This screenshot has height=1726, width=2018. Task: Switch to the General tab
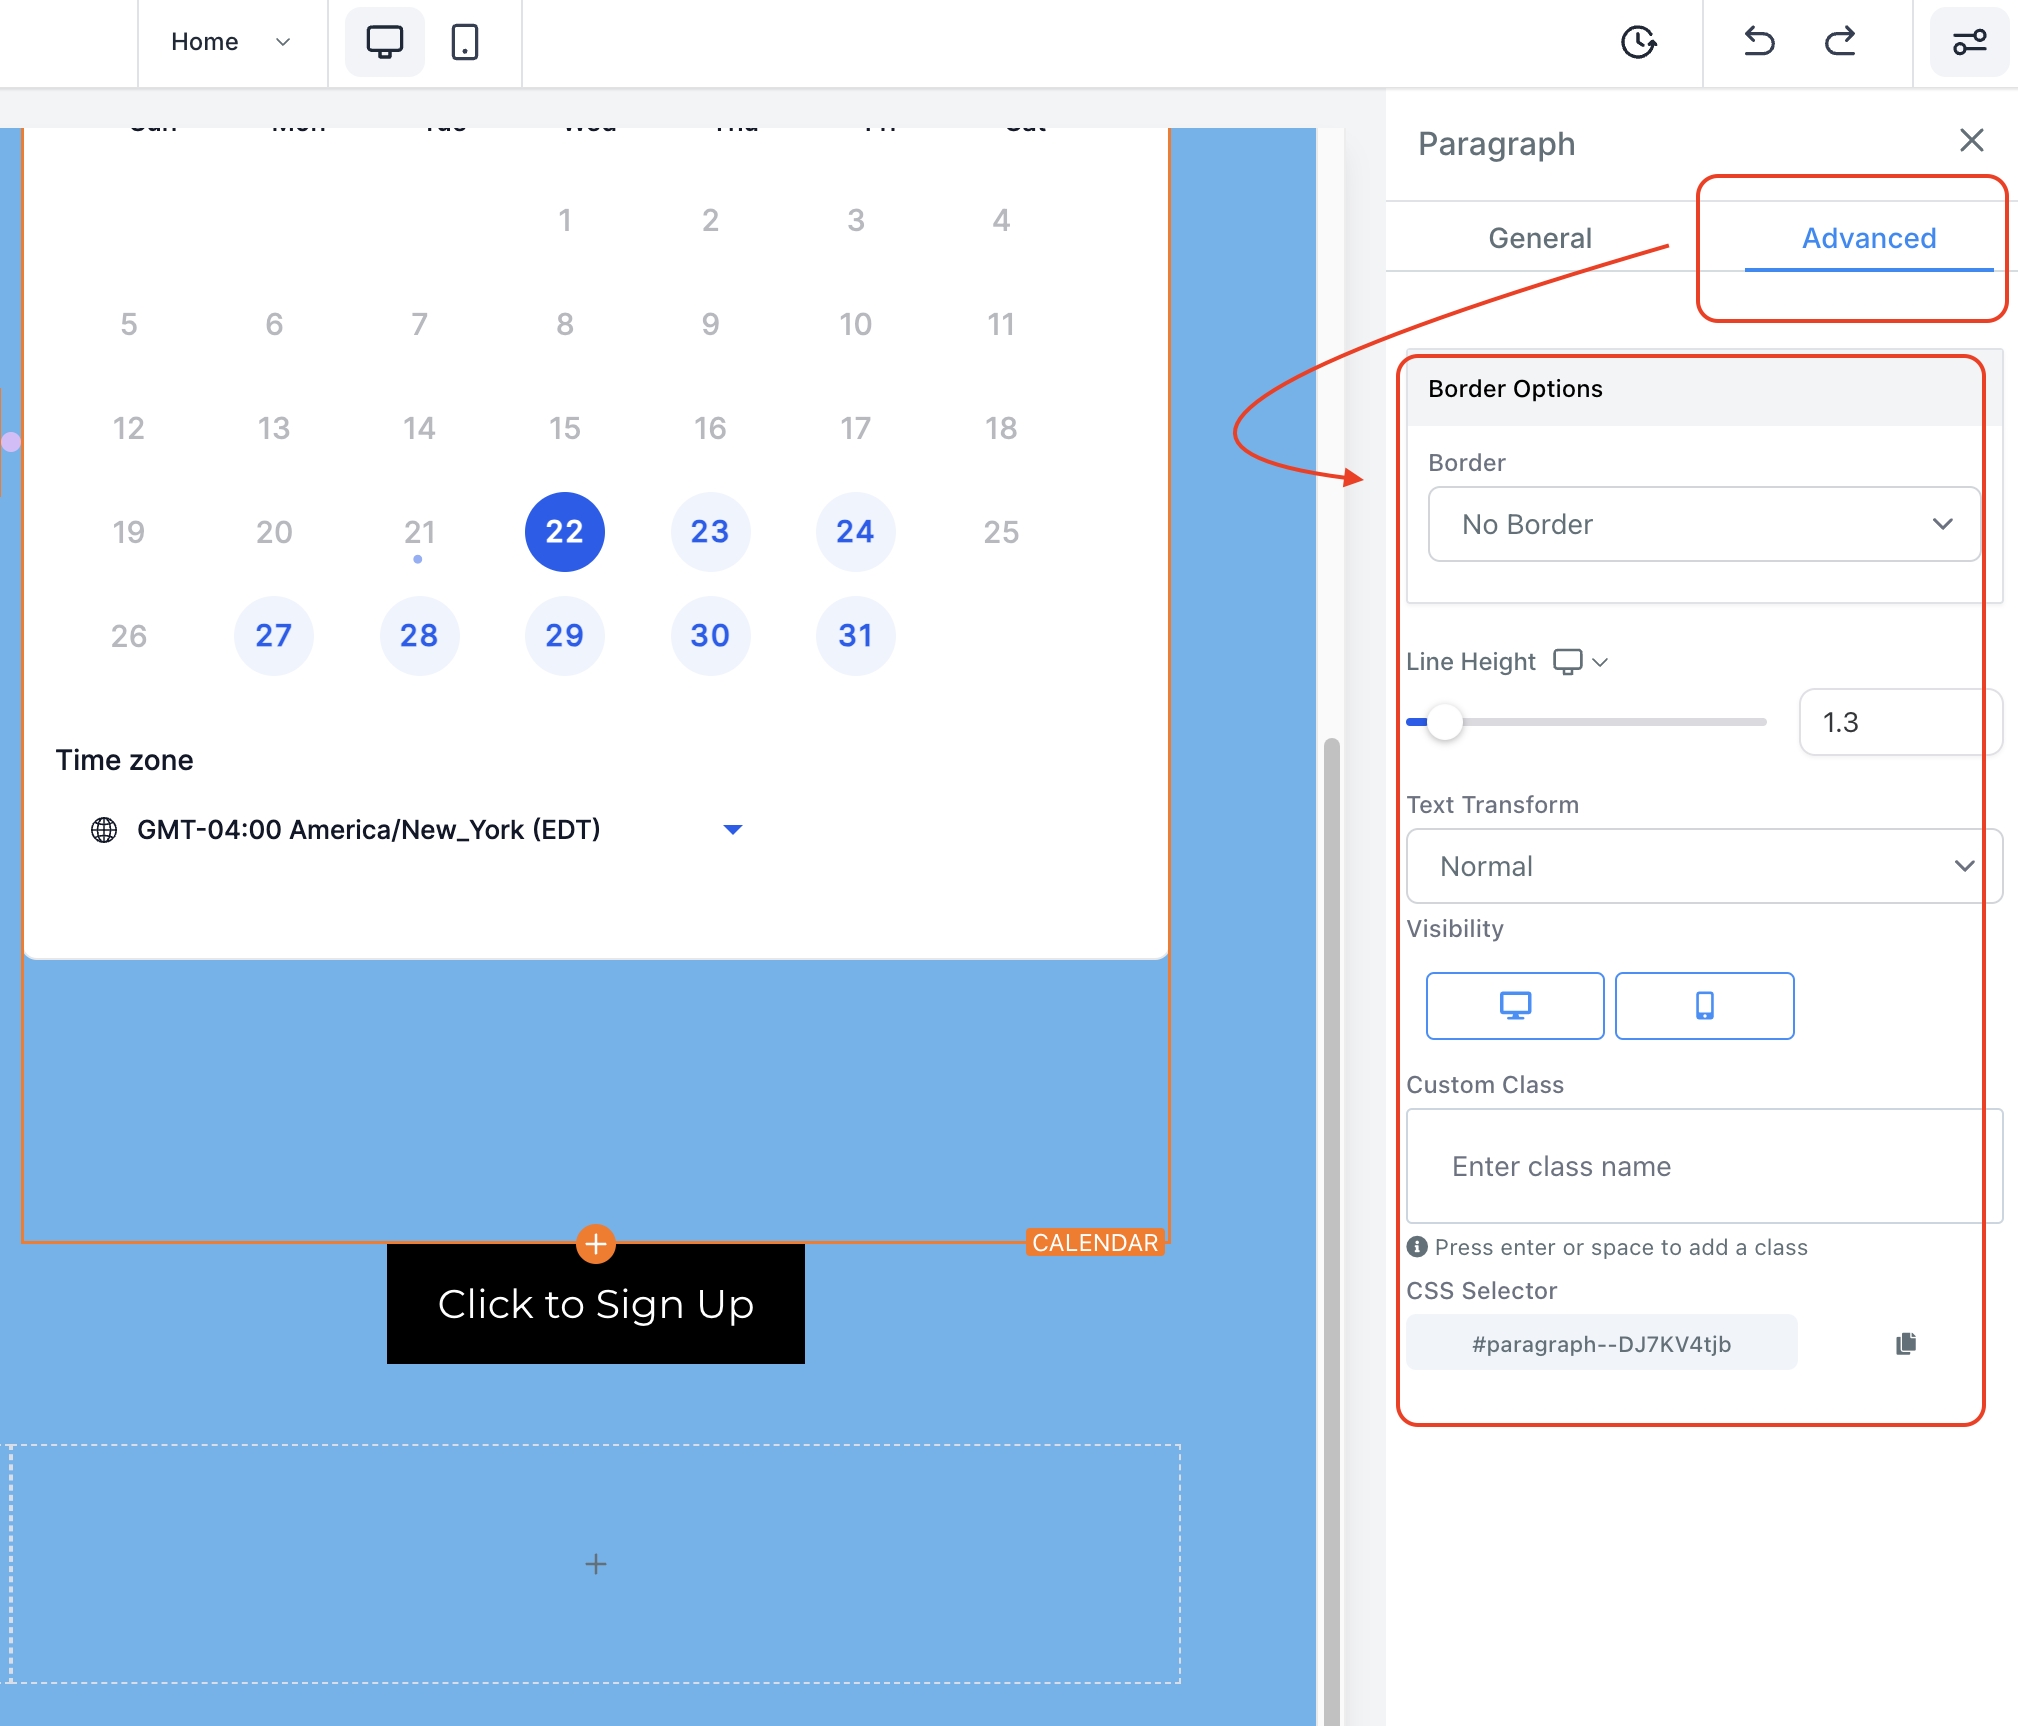(x=1539, y=238)
